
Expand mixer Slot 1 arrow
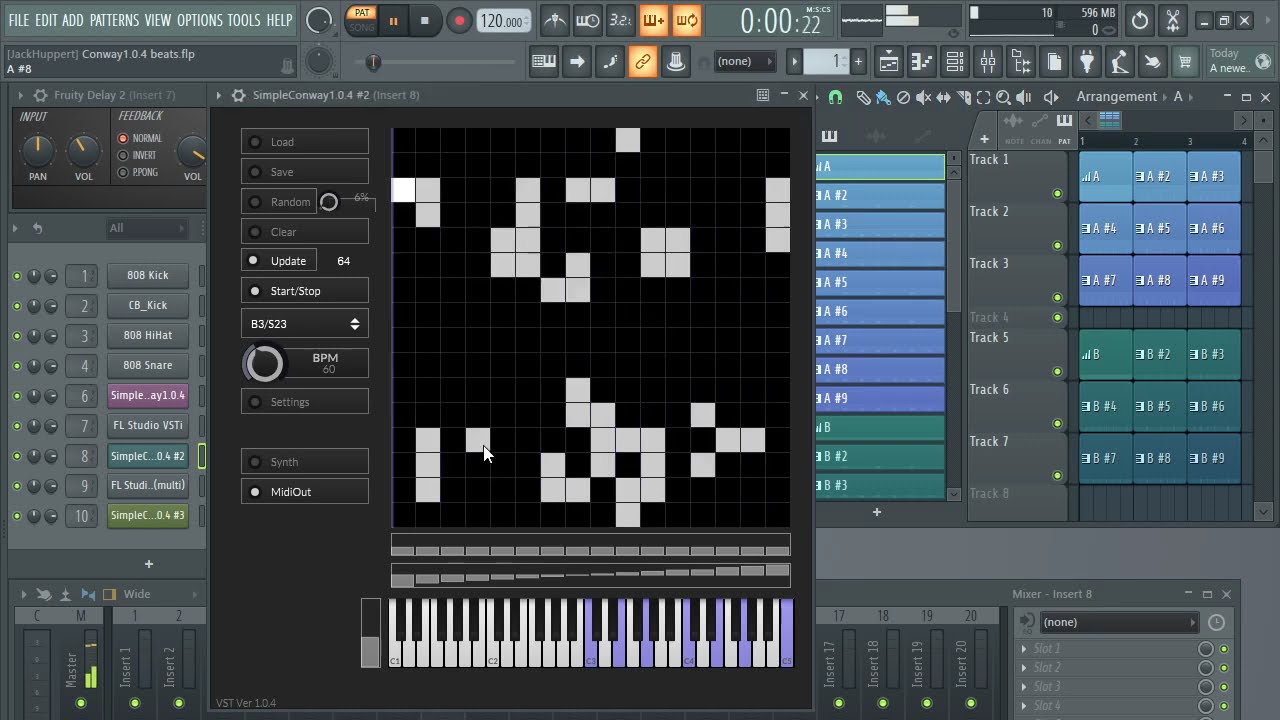coord(1024,649)
